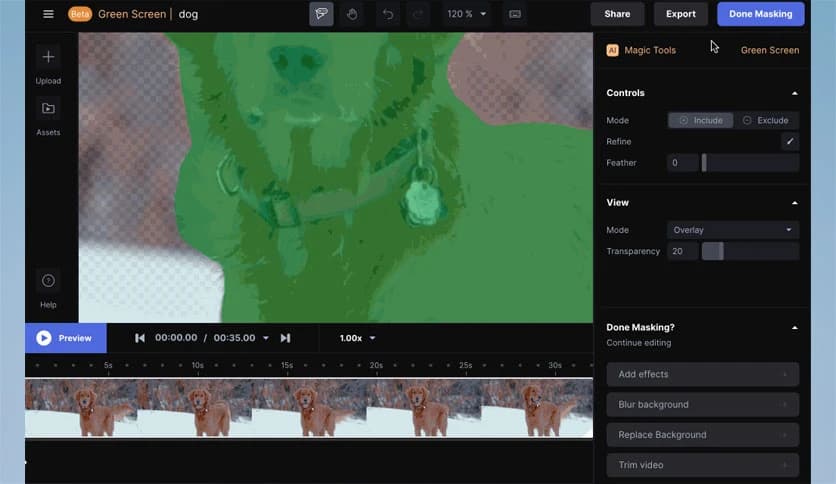This screenshot has height=484, width=836.
Task: Click the 15s mark on timeline ruler
Action: tap(287, 366)
